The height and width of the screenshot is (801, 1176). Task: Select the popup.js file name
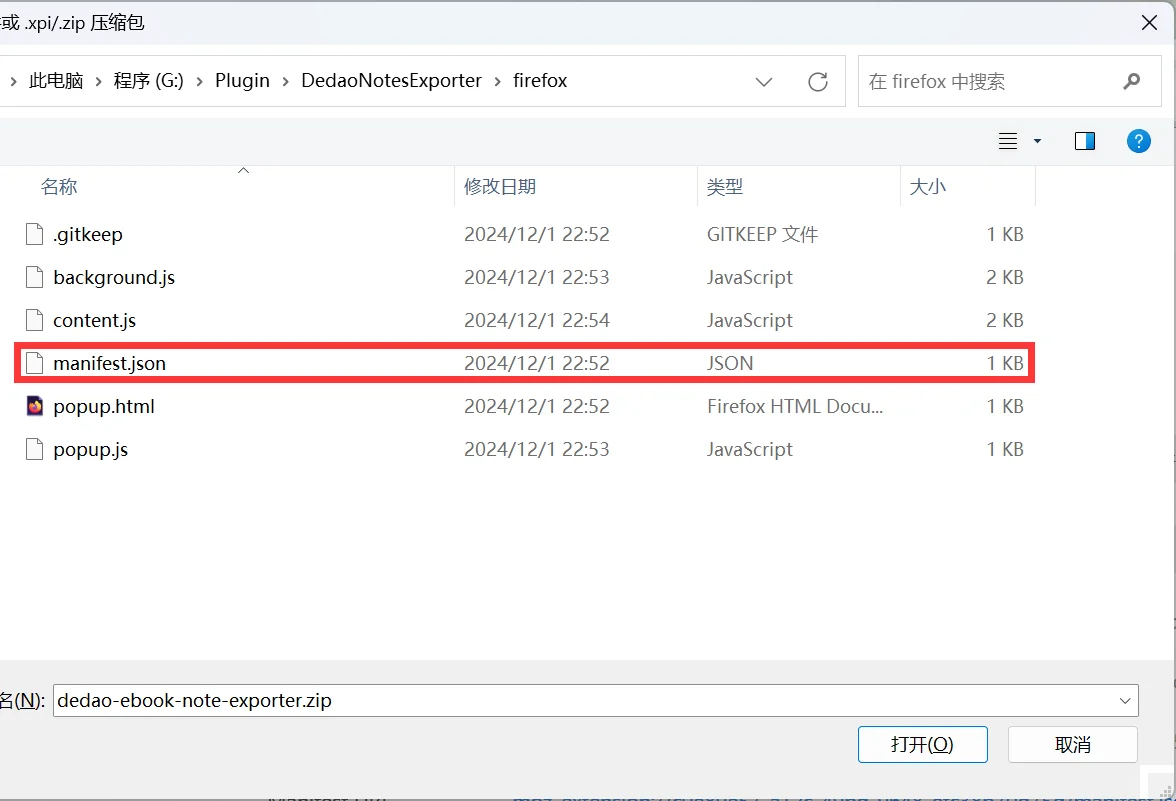[91, 448]
